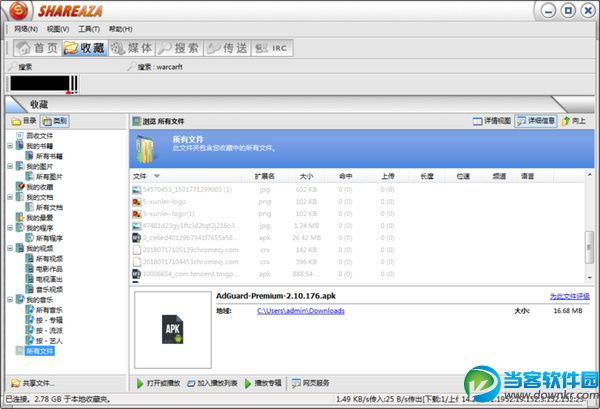Sort by the 上传 column header

pyautogui.click(x=388, y=176)
